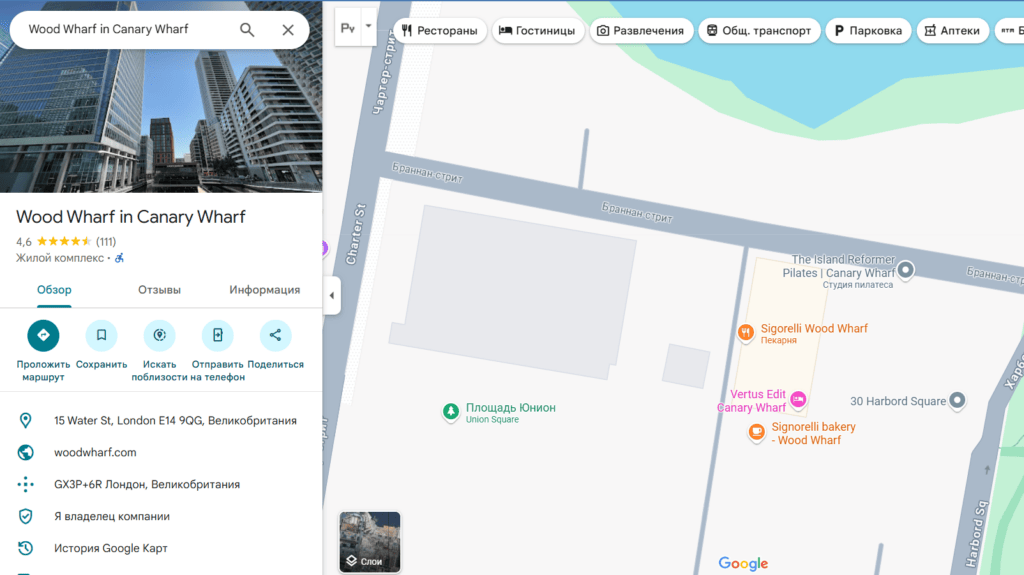Click the Vertus Edit Canary Wharf hotel marker
Screen dimensions: 1024x575
click(x=798, y=399)
